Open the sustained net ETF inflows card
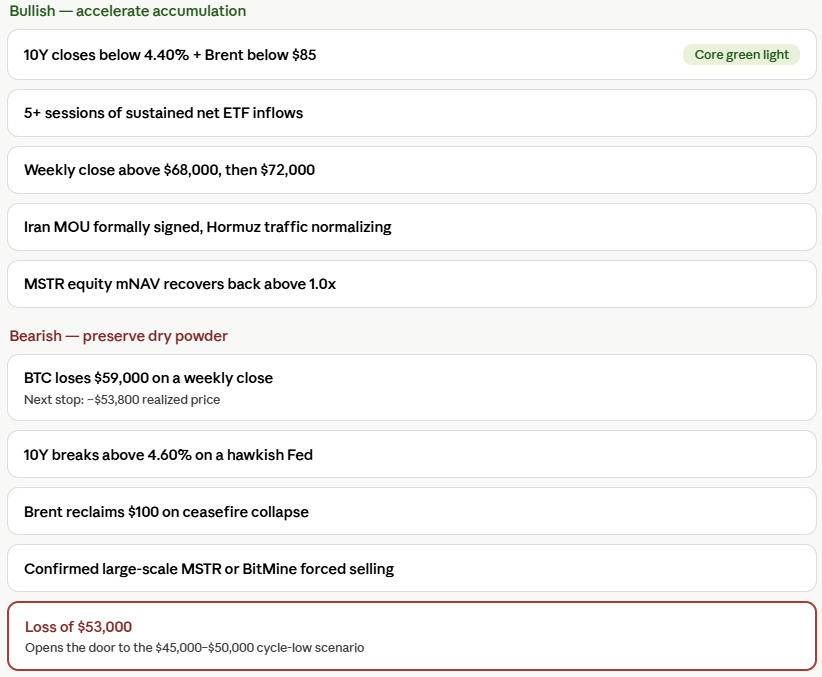Viewport: 822px width, 677px height. tap(412, 113)
